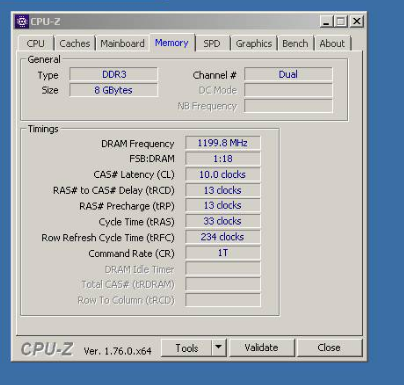This screenshot has width=404, height=385.
Task: Click the Channel # field showing Dual
Action: click(288, 74)
